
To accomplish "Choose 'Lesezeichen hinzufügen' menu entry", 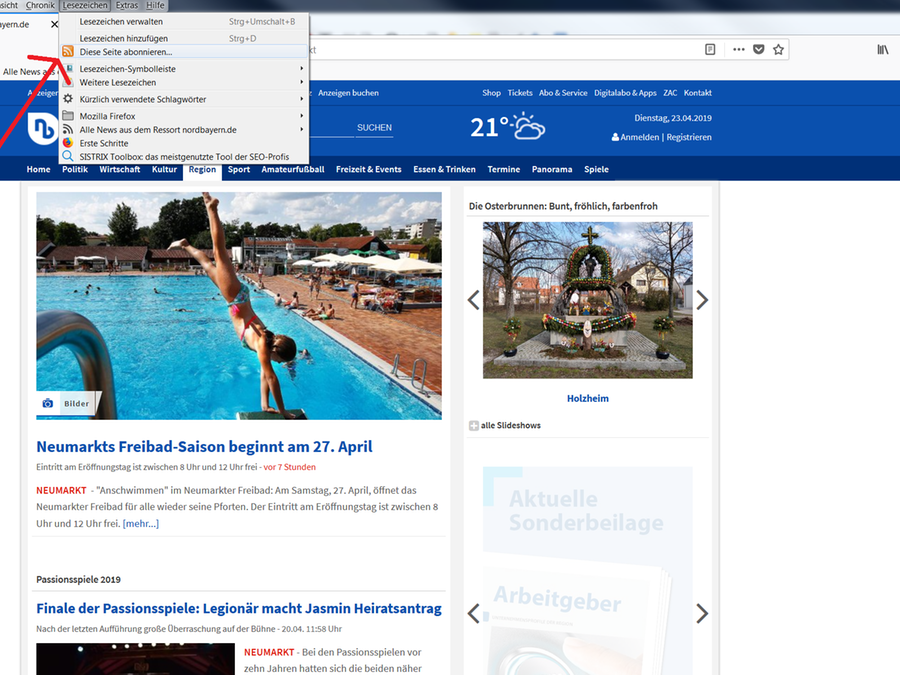I will coord(124,38).
